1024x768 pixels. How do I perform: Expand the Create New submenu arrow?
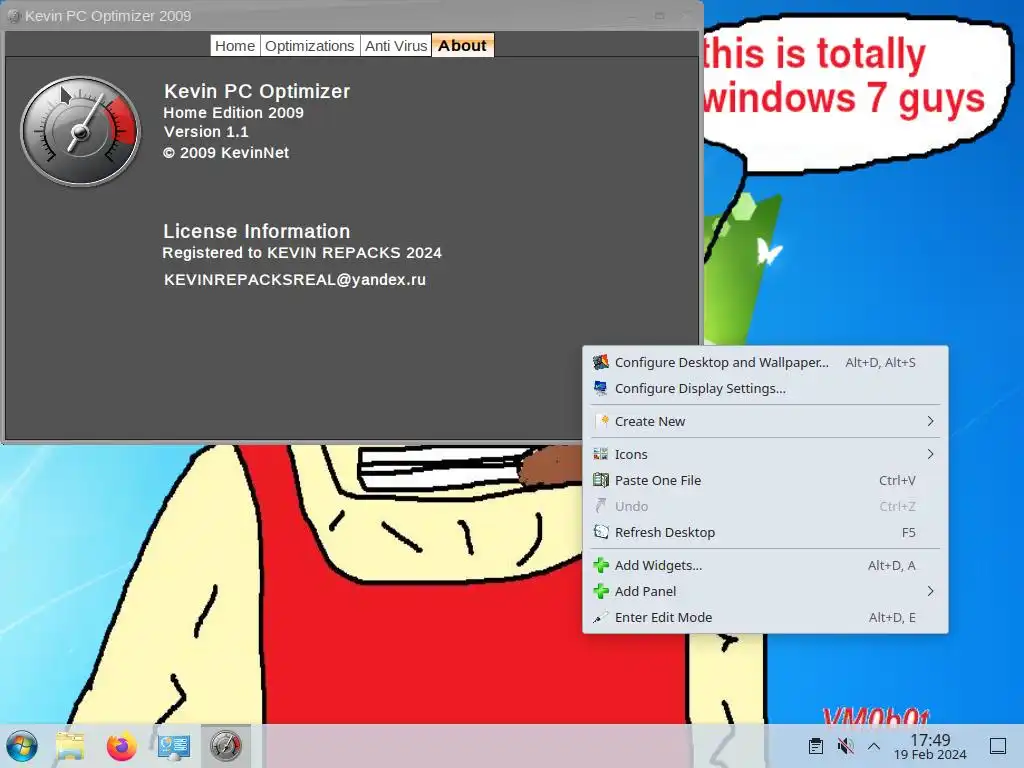(931, 421)
